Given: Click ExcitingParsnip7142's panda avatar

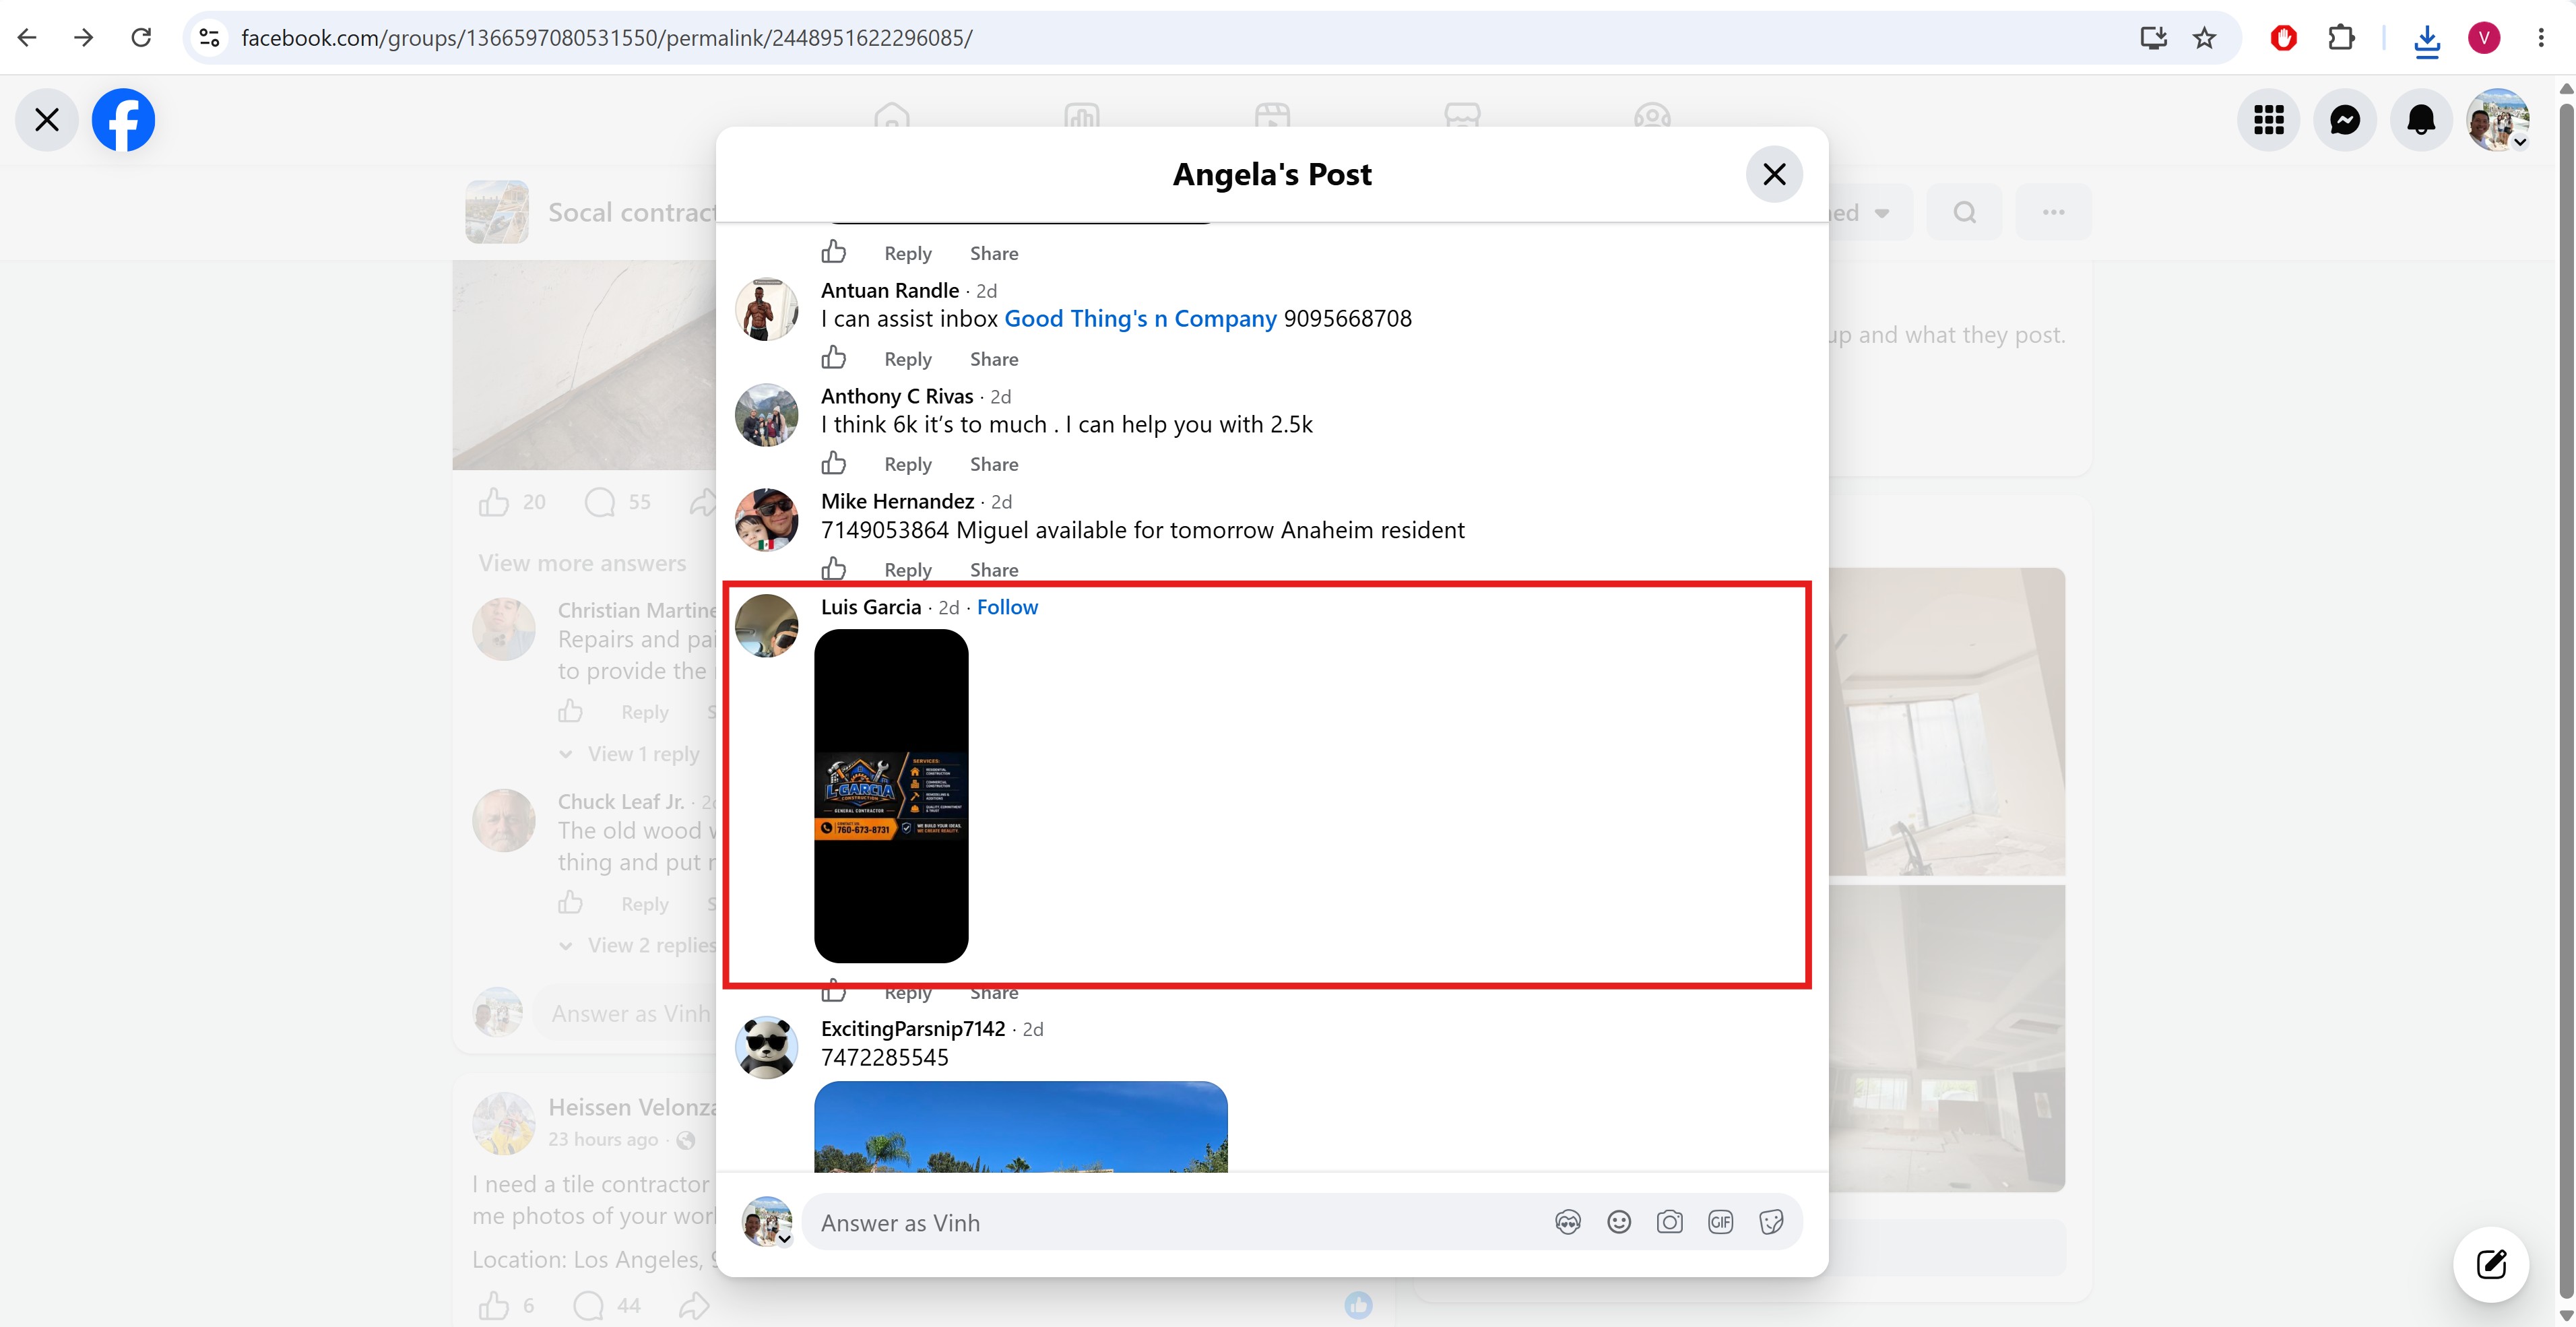Looking at the screenshot, I should [767, 1048].
